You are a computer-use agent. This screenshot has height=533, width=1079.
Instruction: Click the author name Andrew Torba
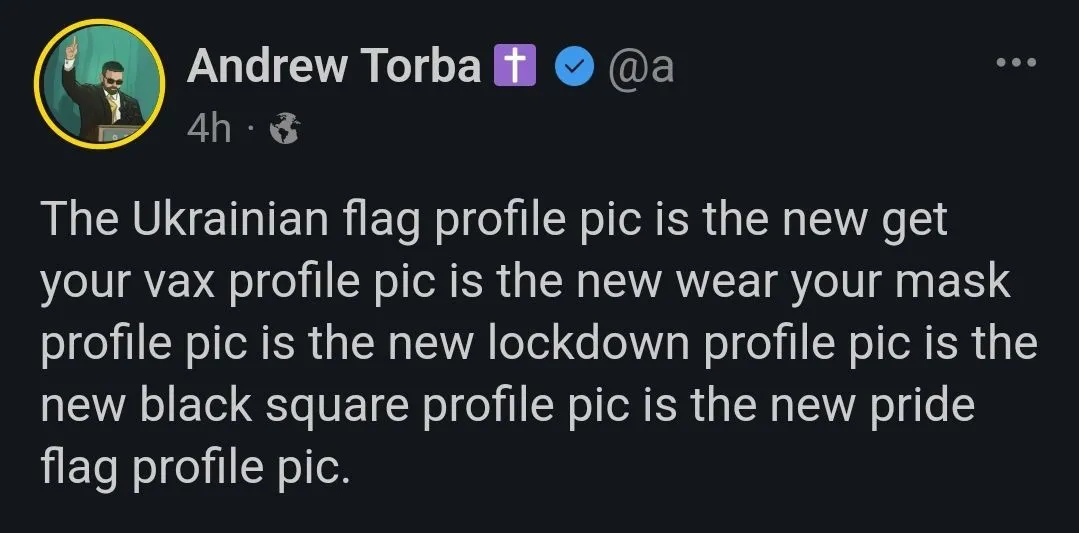click(x=334, y=68)
